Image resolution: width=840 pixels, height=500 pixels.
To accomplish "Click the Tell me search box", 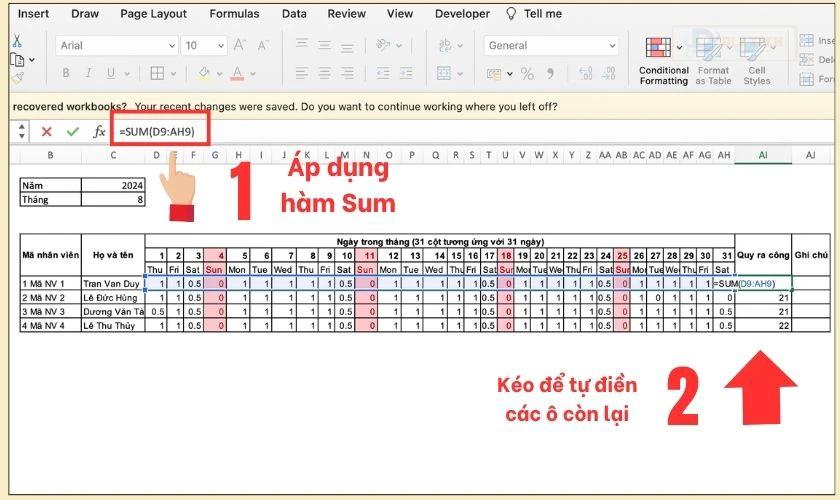I will (534, 14).
